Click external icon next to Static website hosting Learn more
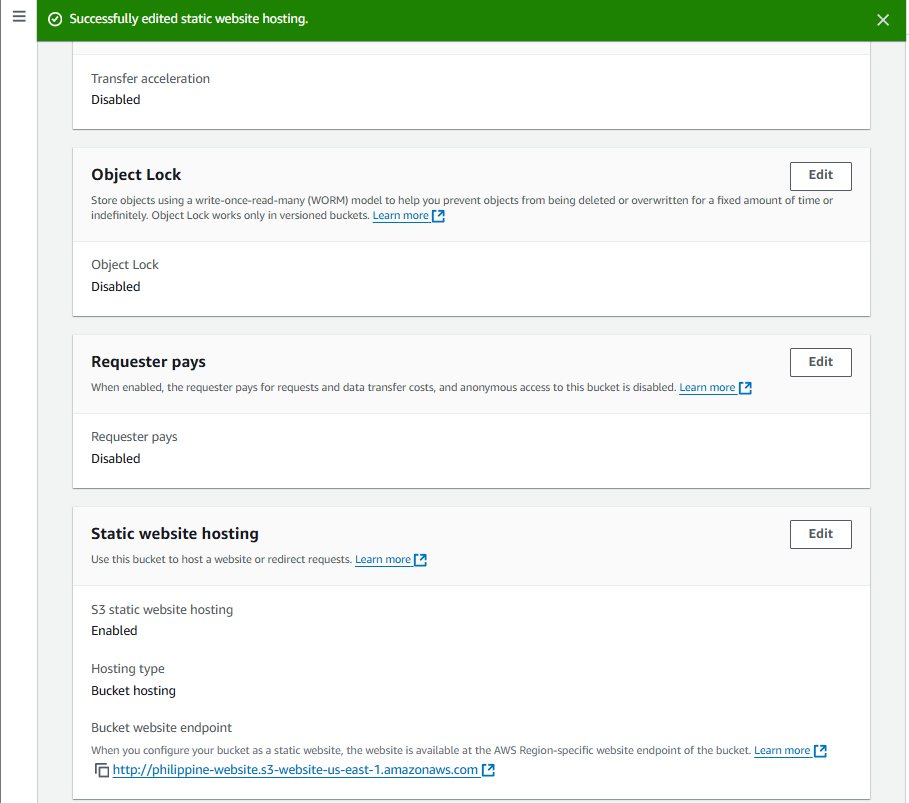The image size is (909, 803). pyautogui.click(x=421, y=560)
